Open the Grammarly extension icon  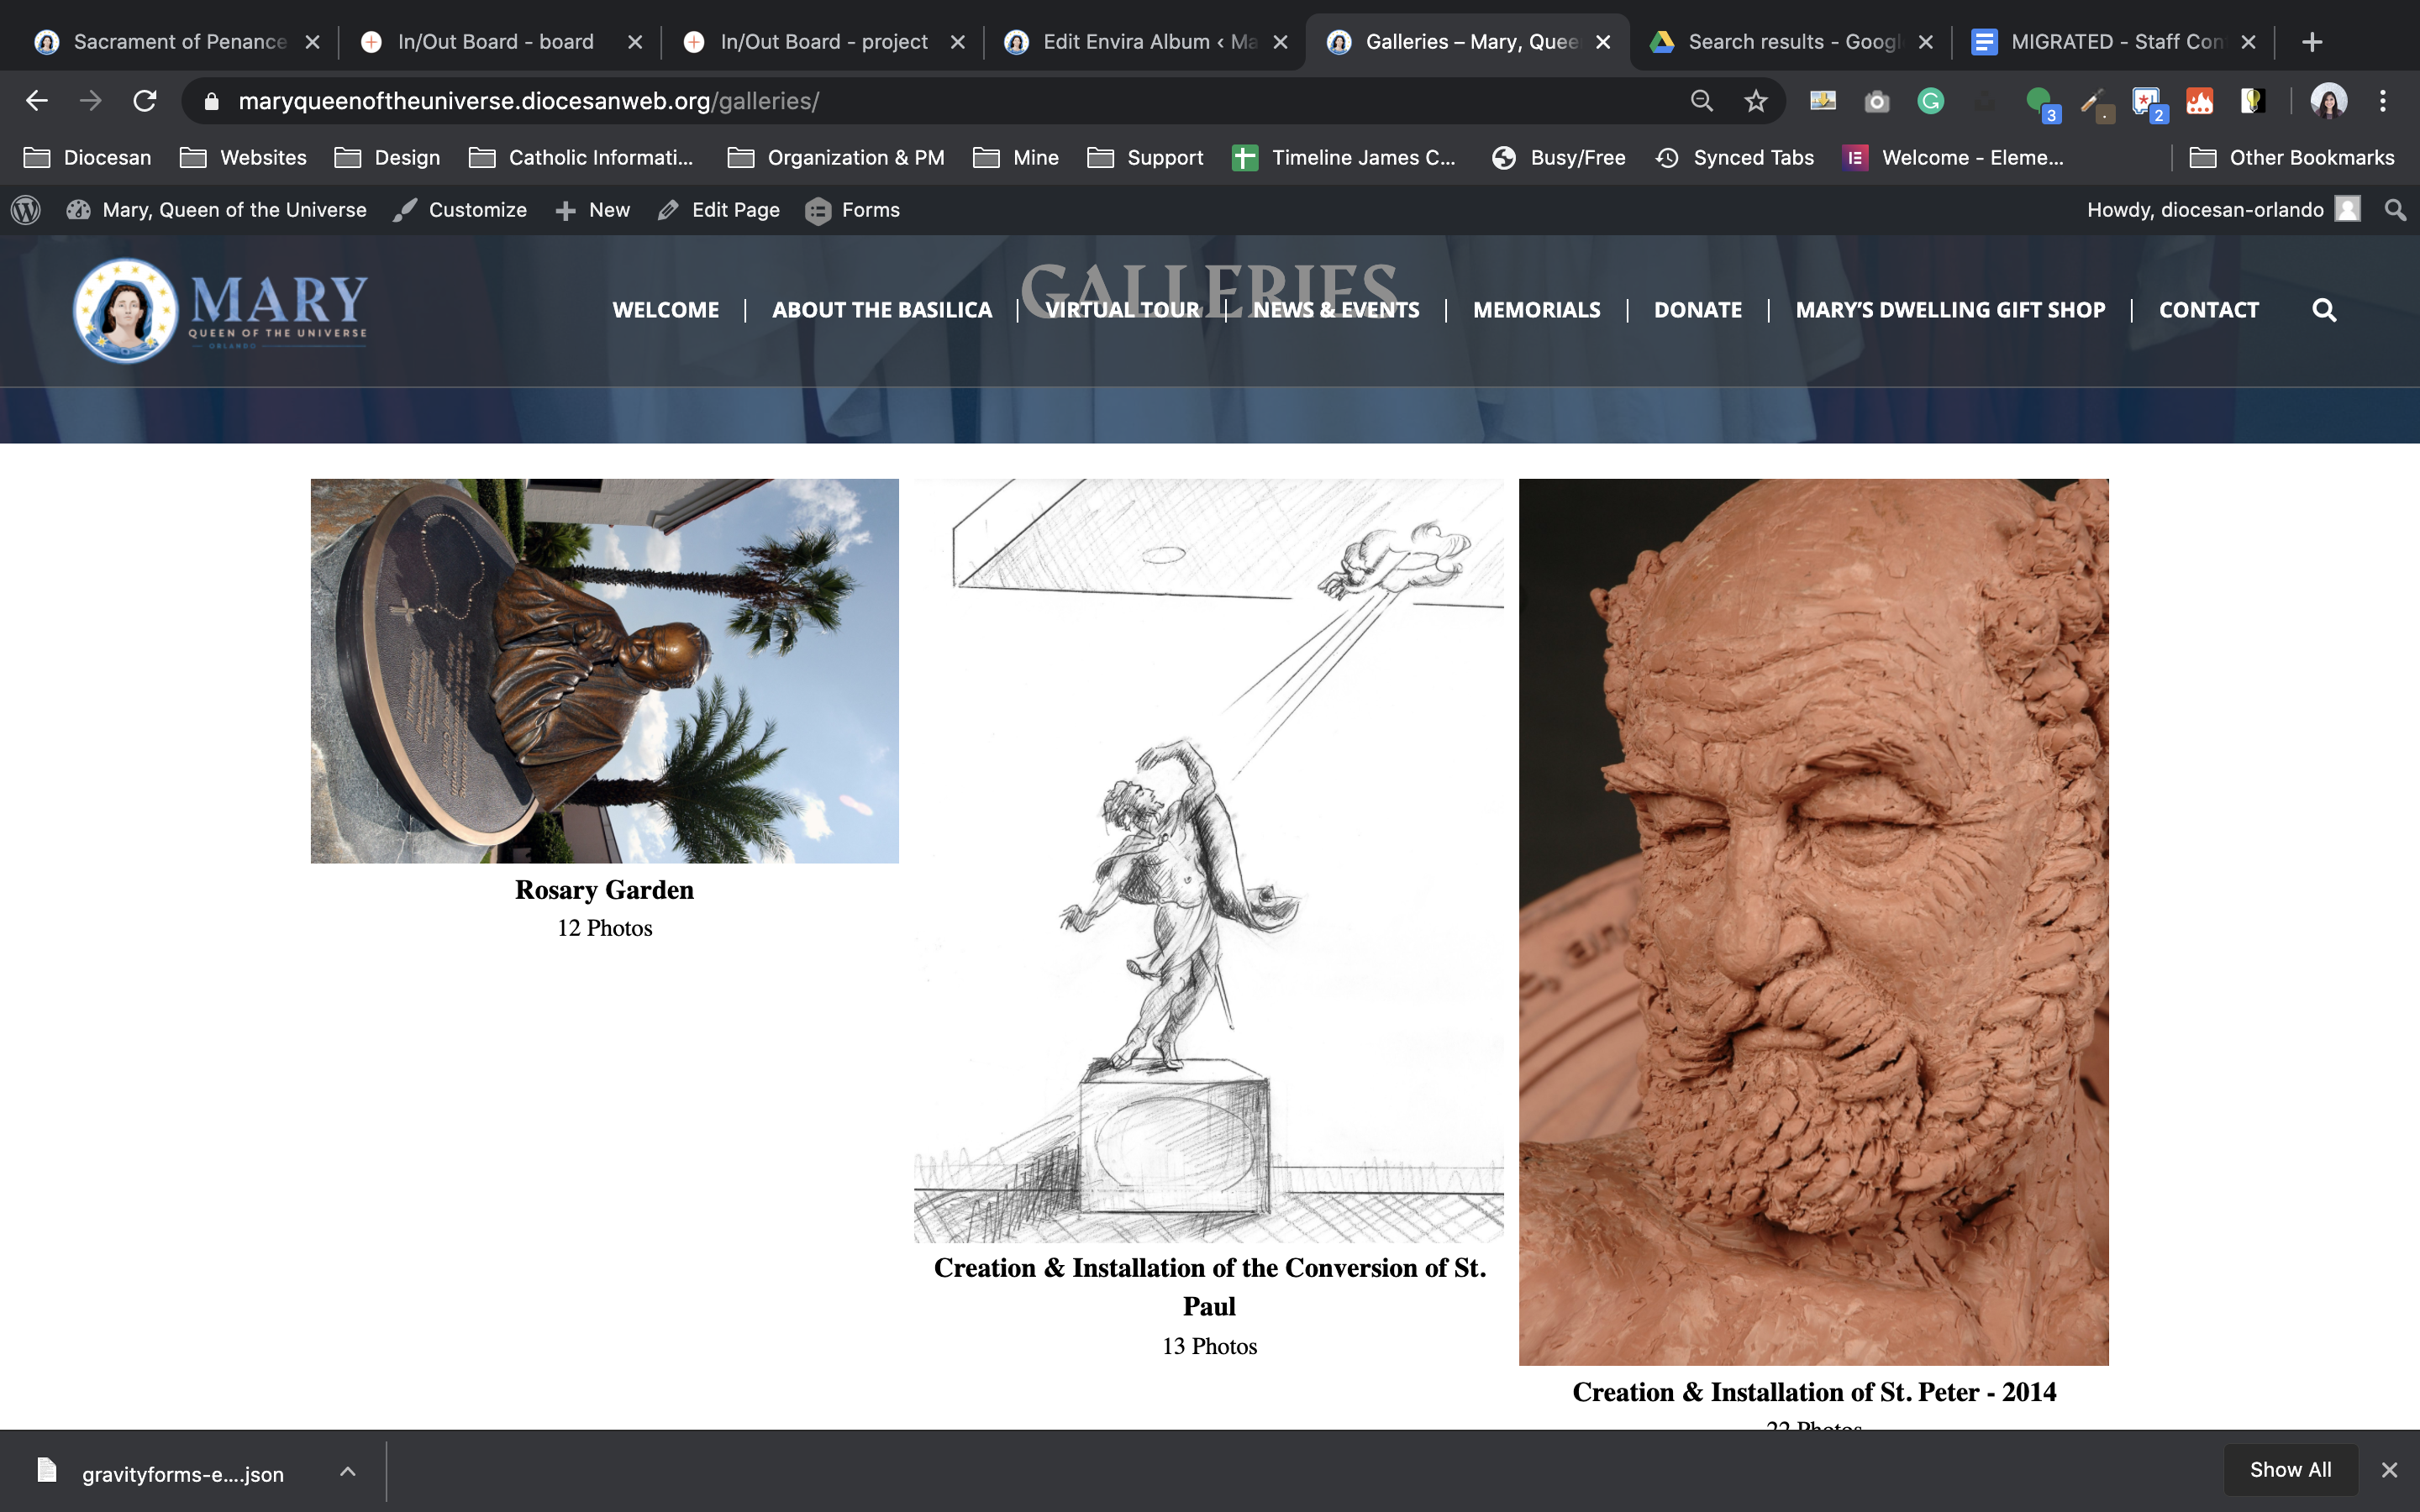coord(1930,101)
